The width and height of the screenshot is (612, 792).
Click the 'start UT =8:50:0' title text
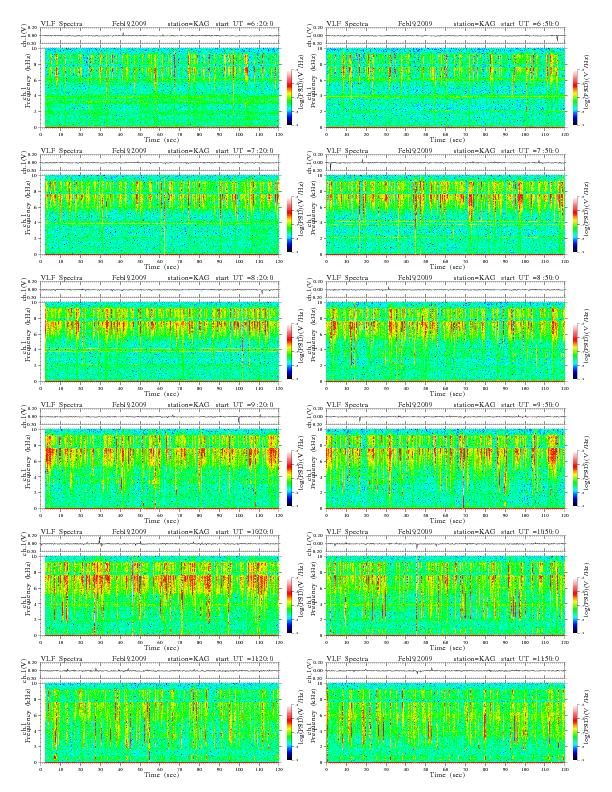click(530, 277)
